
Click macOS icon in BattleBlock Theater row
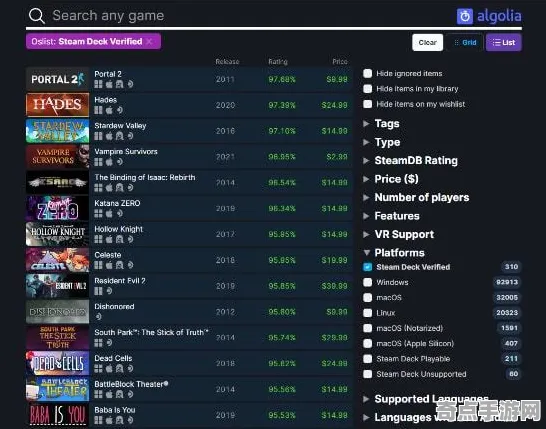tap(109, 394)
